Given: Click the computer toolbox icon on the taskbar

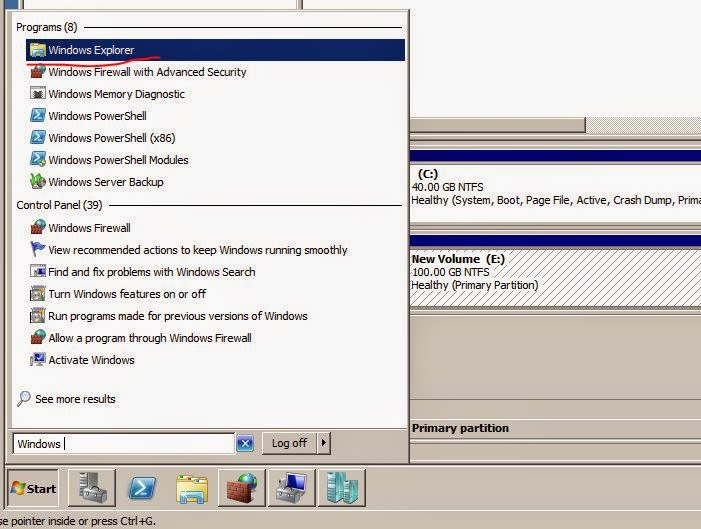Looking at the screenshot, I should point(292,488).
